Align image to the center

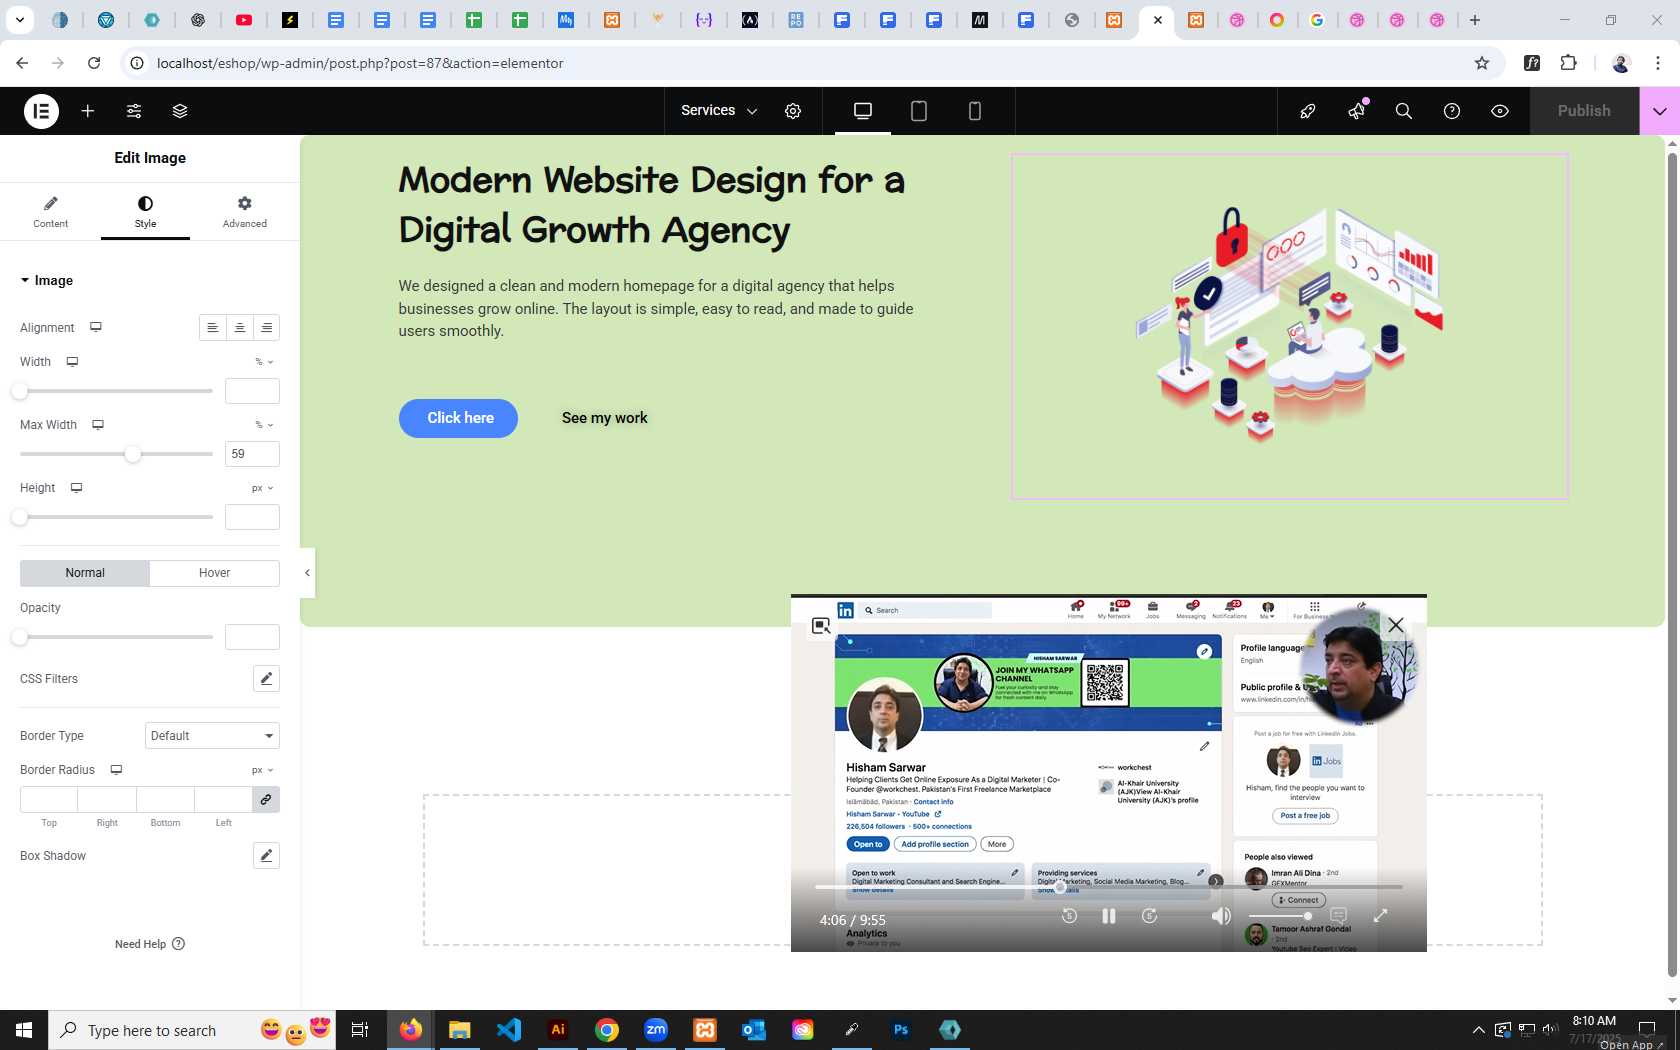coord(240,328)
